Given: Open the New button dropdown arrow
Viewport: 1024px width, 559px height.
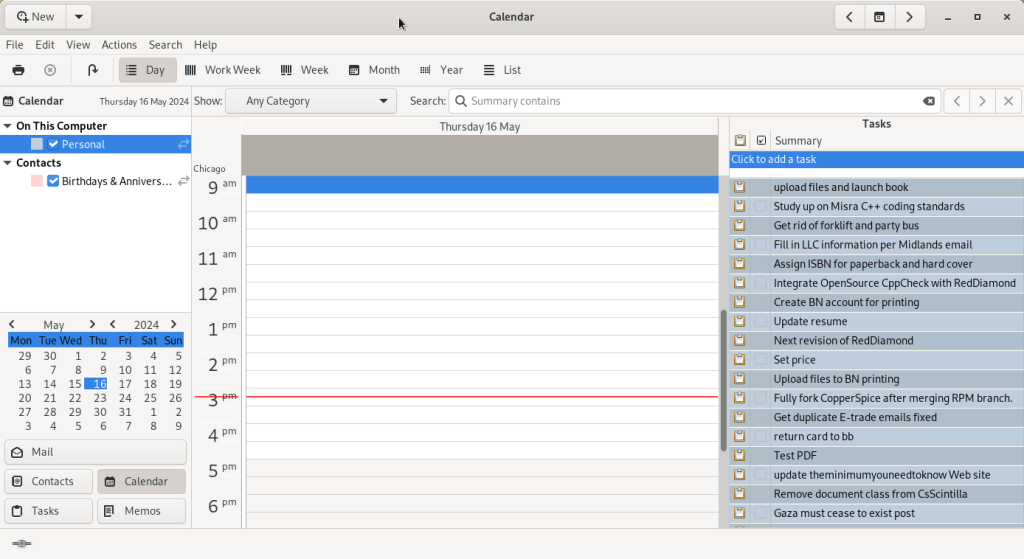Looking at the screenshot, I should click(78, 17).
